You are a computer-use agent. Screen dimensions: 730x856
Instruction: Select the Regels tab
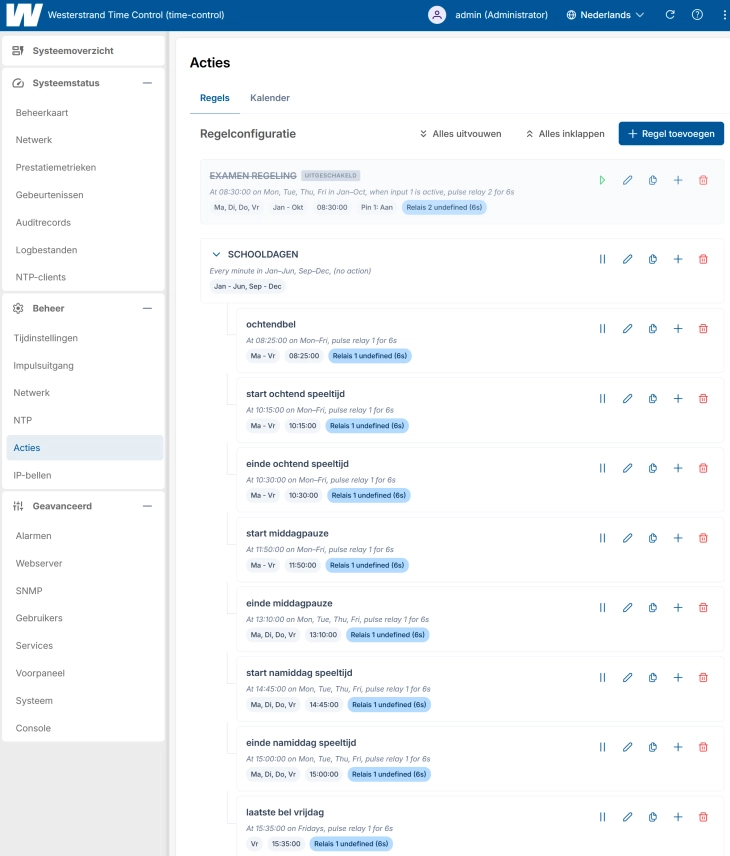coord(215,98)
